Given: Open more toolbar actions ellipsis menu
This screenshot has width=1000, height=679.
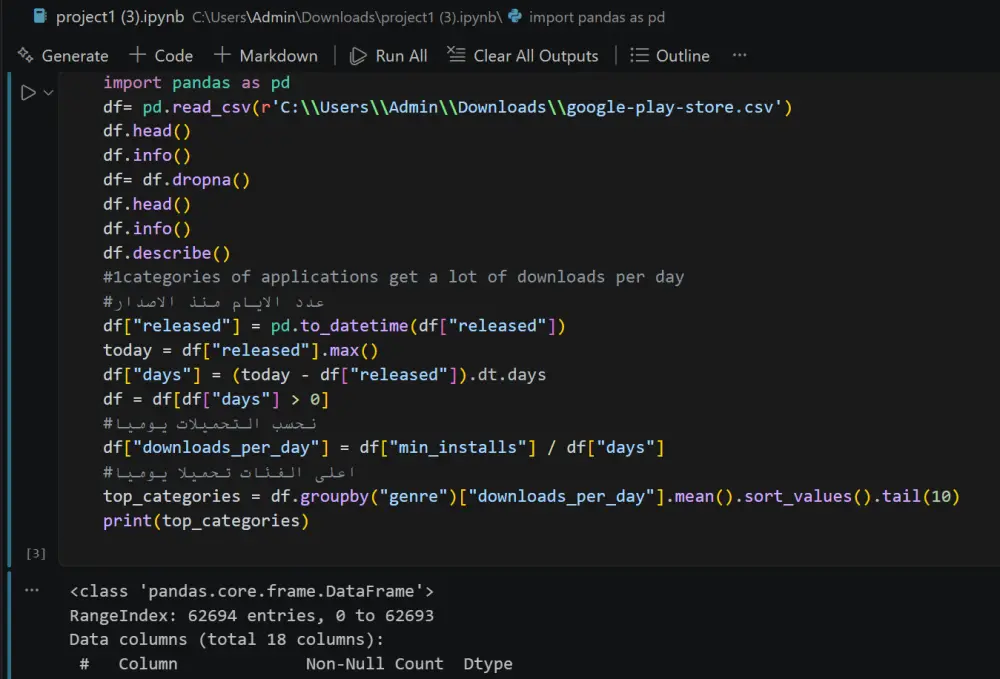Looking at the screenshot, I should point(739,55).
